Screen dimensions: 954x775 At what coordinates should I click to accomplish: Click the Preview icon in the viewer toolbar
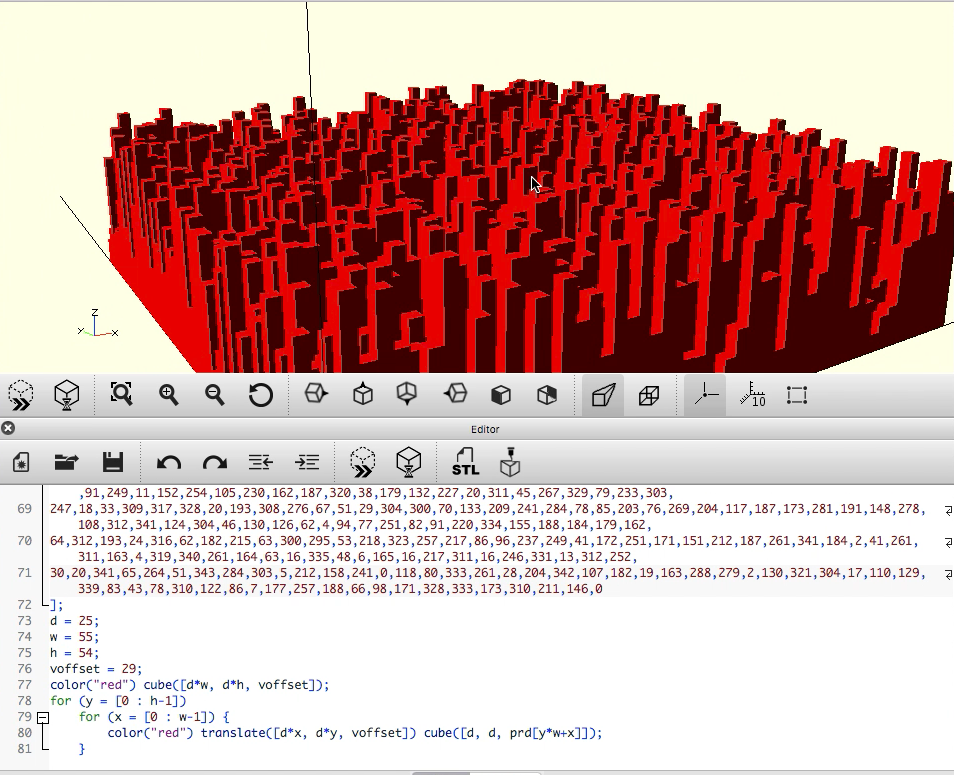[21, 395]
